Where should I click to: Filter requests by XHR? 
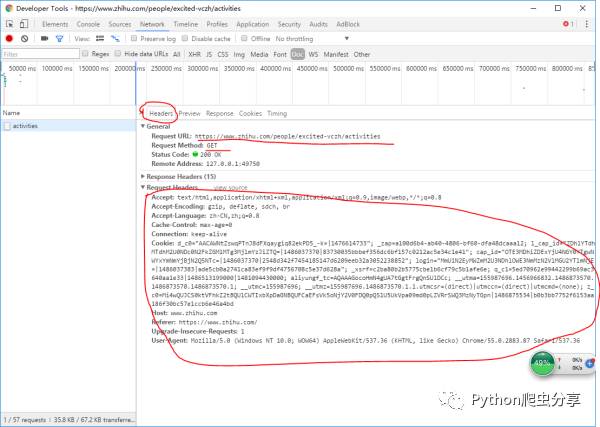[x=194, y=54]
